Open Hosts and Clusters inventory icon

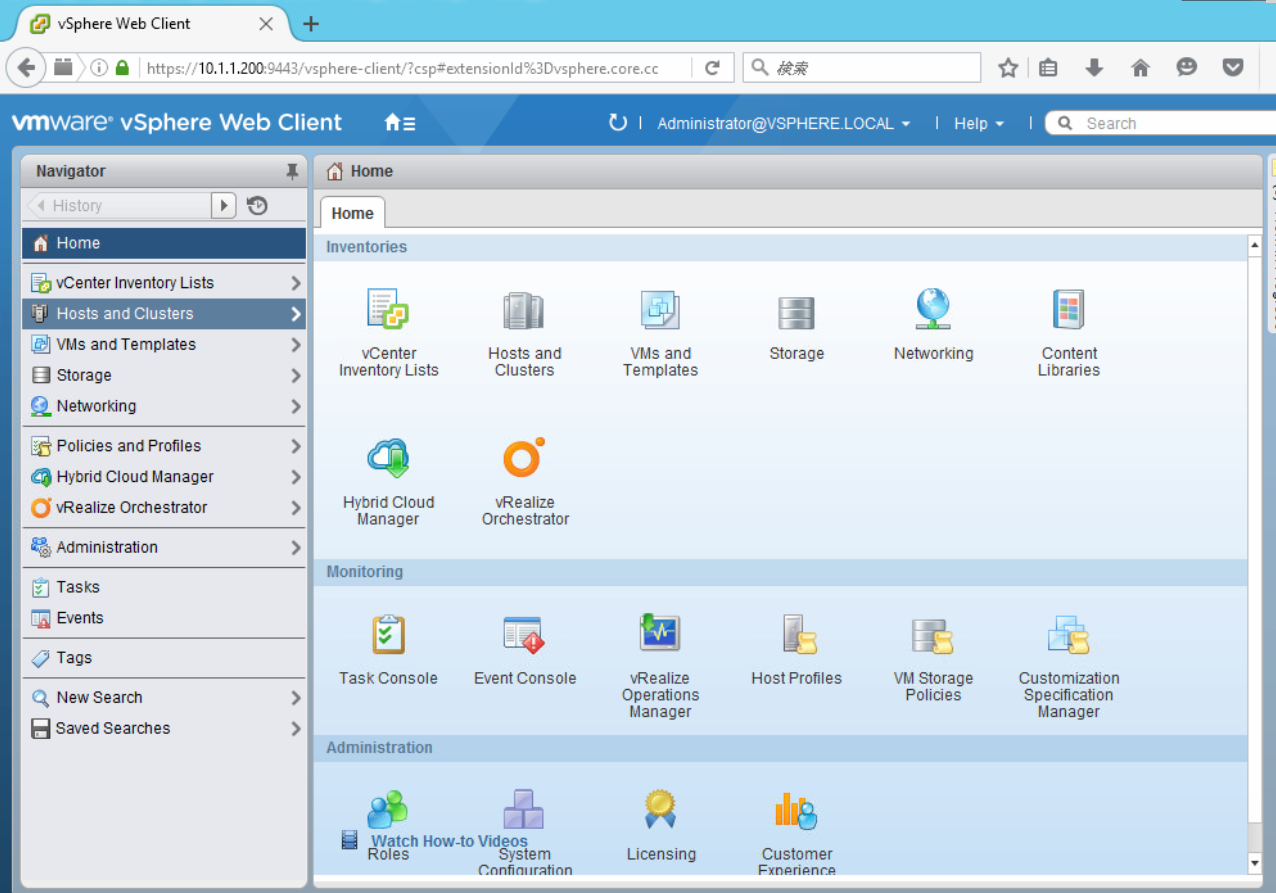(524, 311)
